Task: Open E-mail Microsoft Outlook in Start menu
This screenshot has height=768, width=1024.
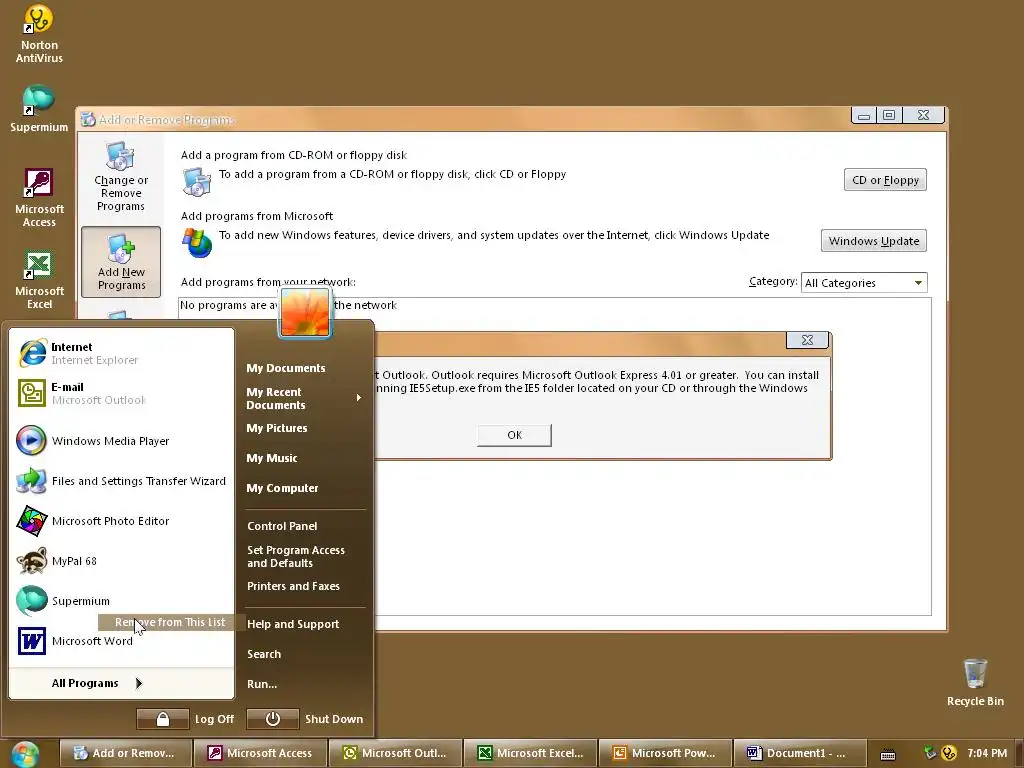Action: 122,393
